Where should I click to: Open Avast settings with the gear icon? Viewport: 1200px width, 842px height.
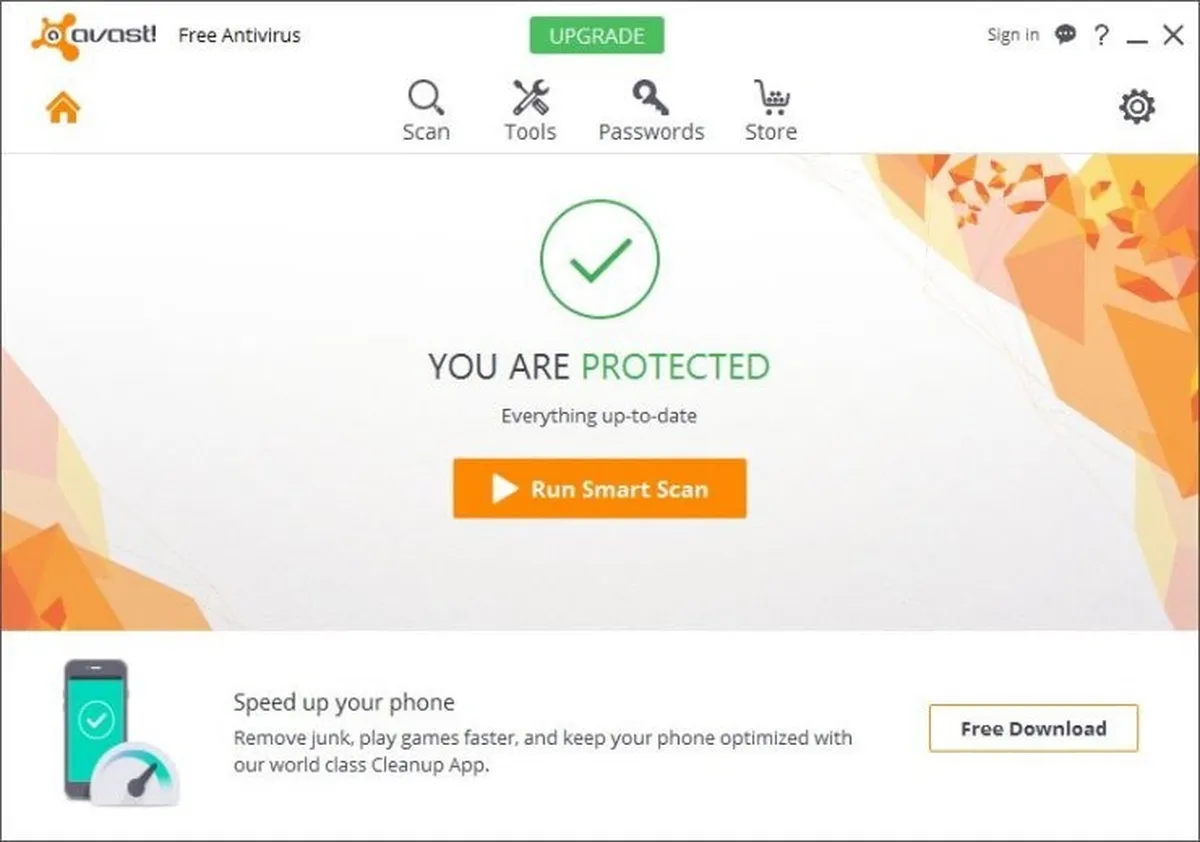(x=1135, y=105)
